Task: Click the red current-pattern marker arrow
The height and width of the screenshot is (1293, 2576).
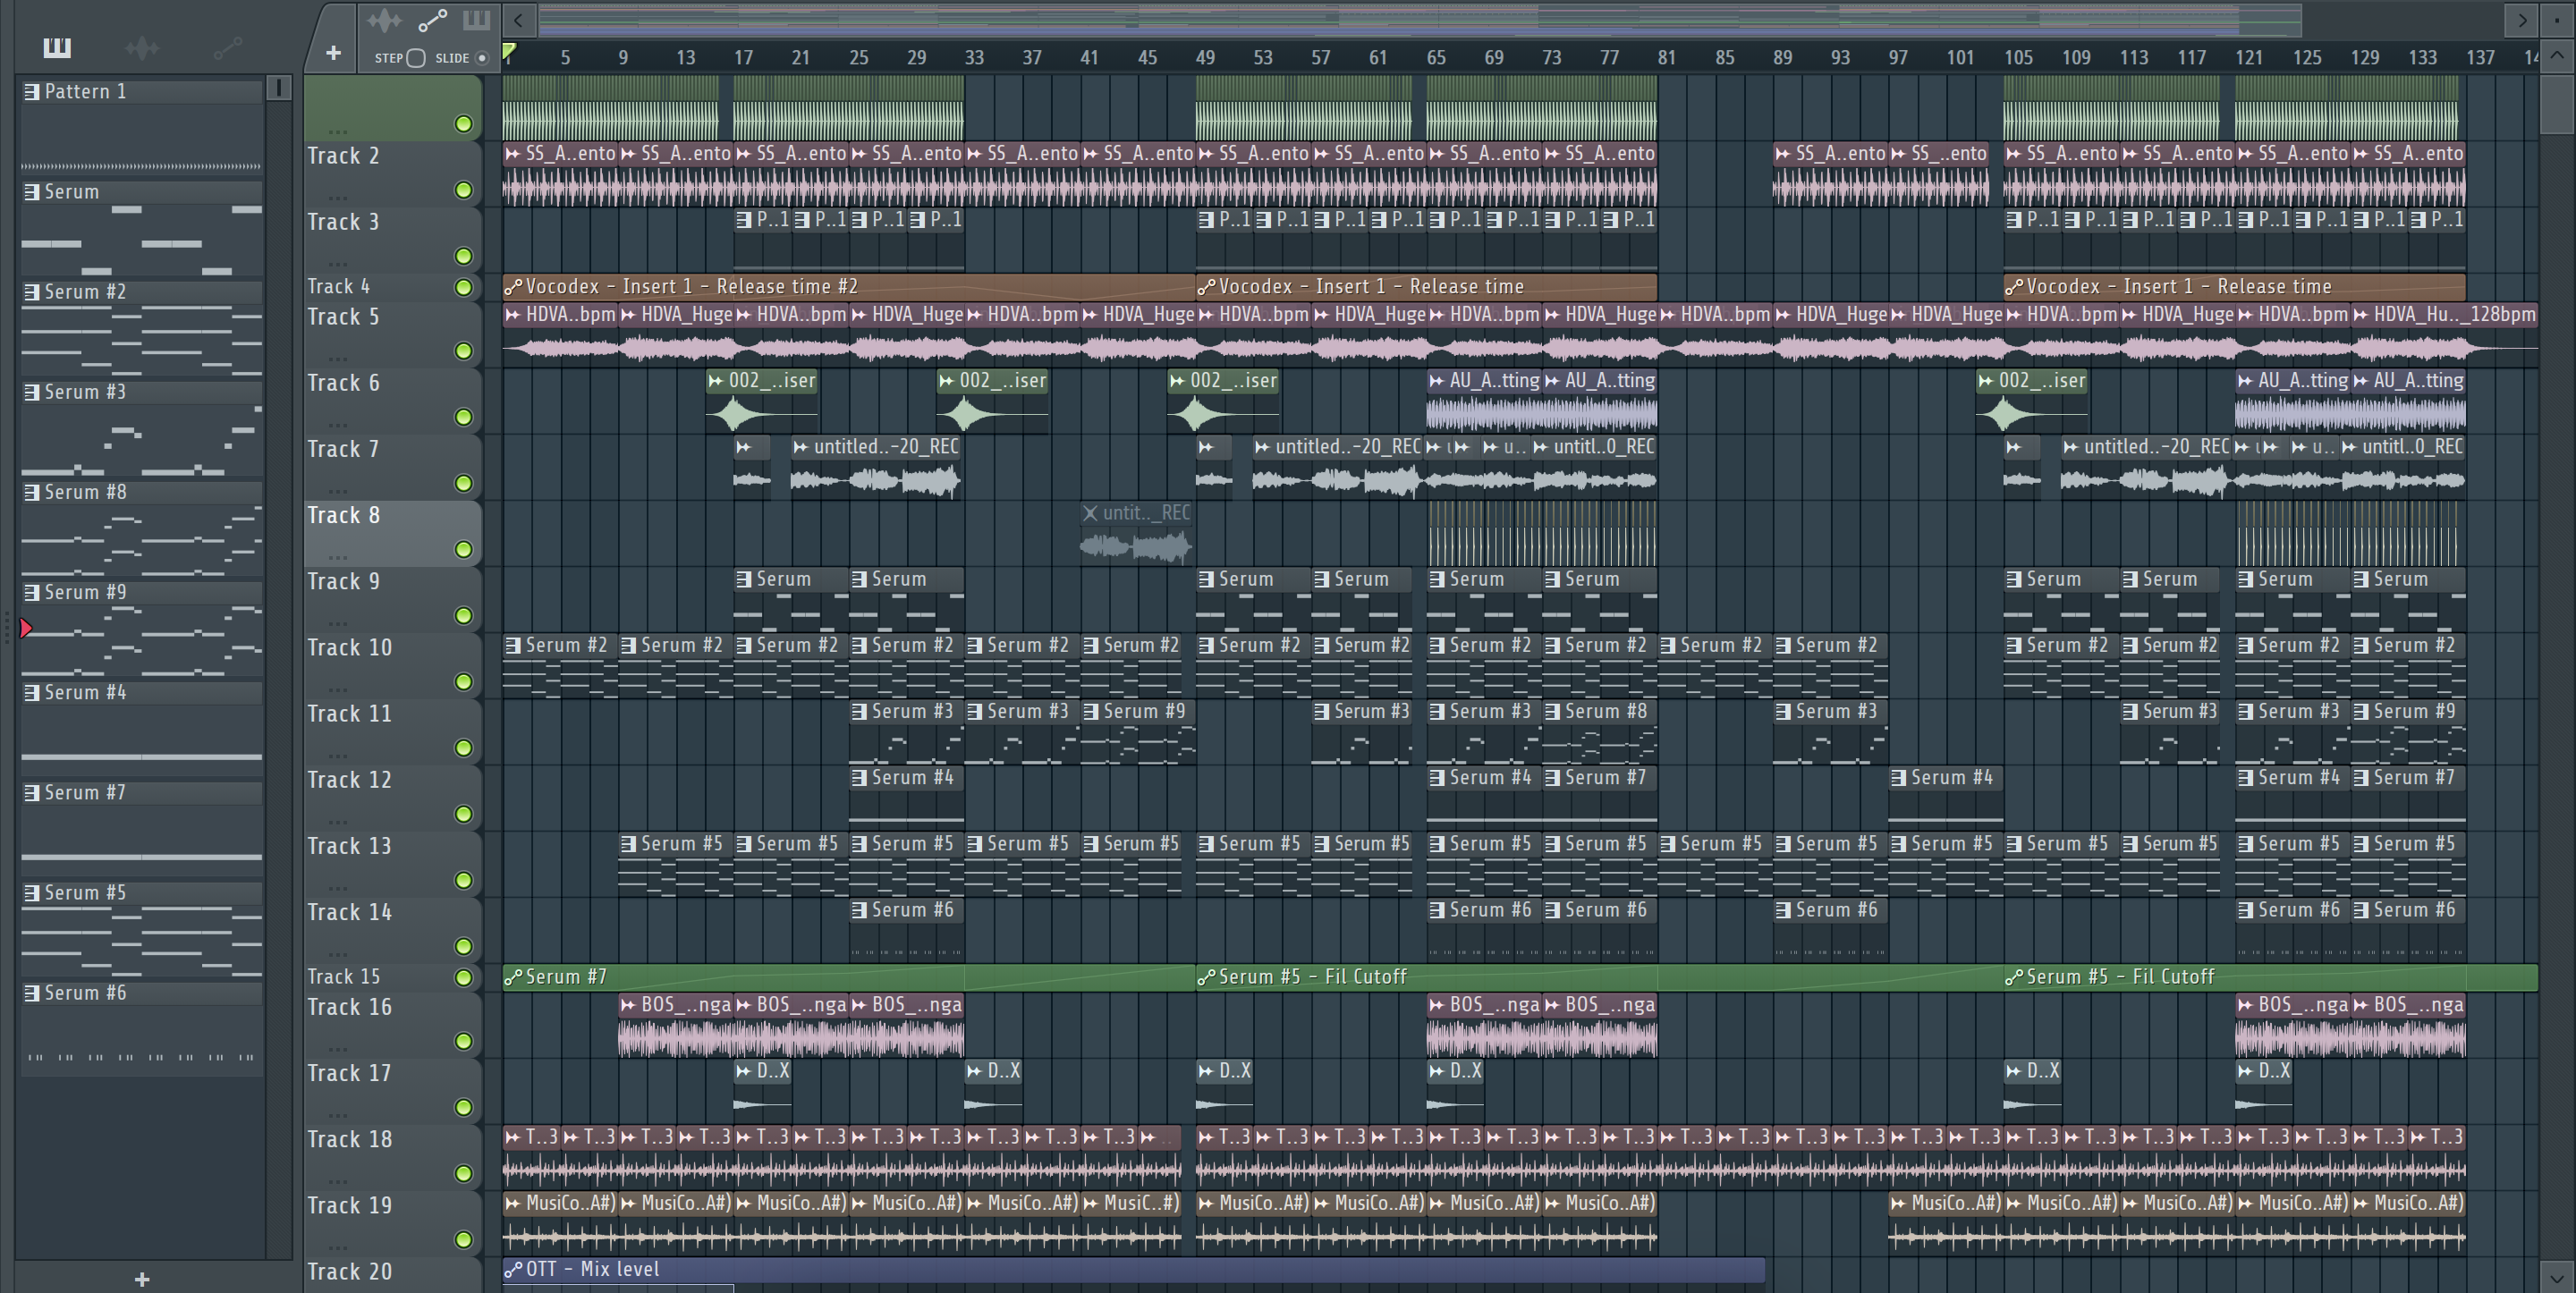Action: click(26, 629)
